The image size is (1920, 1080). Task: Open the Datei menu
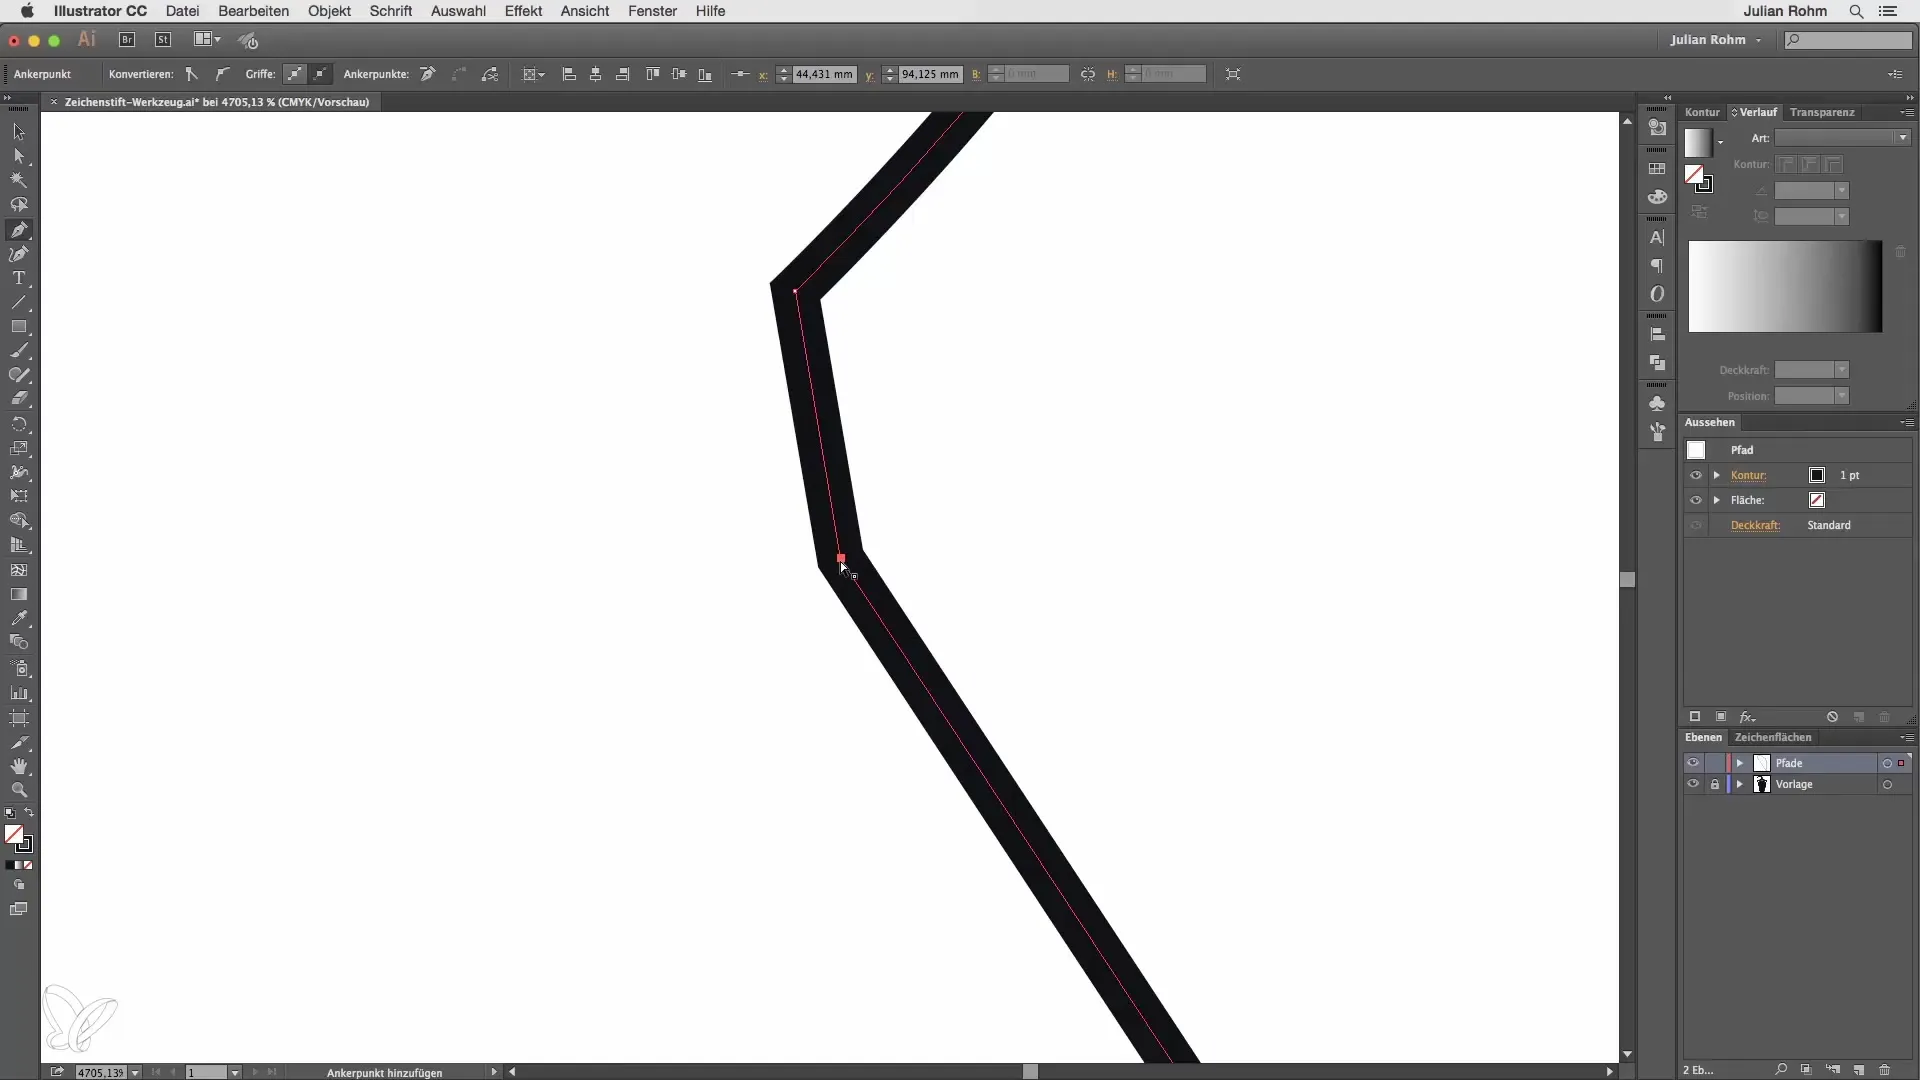tap(182, 11)
